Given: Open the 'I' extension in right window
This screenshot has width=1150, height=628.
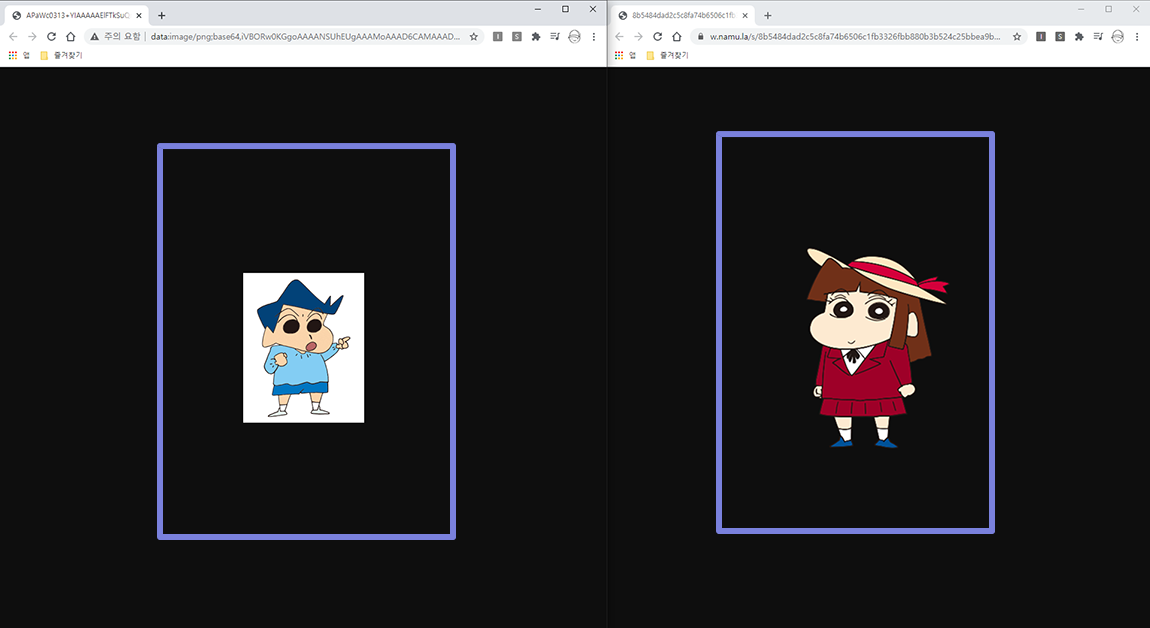Looking at the screenshot, I should [x=1041, y=37].
